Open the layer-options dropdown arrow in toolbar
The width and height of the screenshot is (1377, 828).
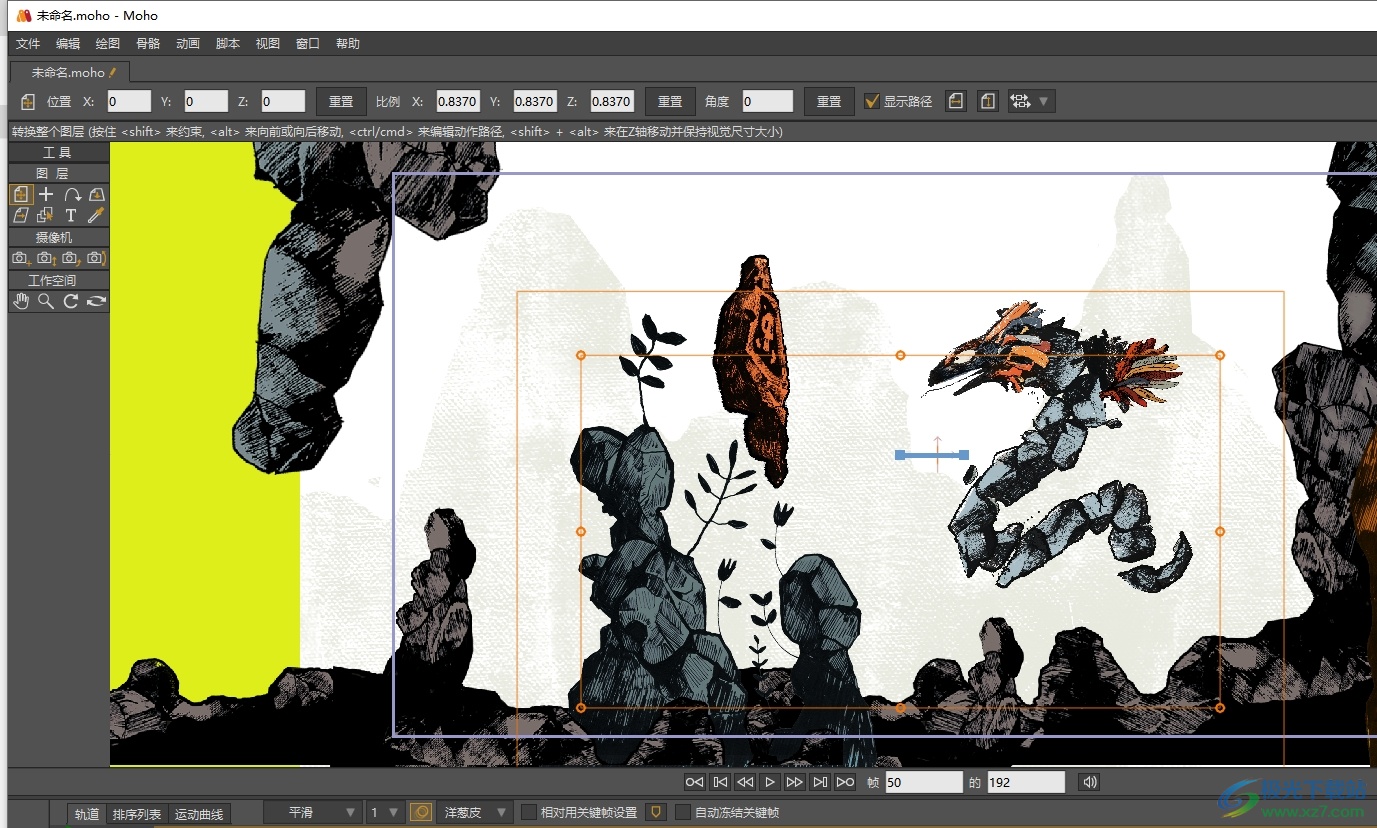pos(1044,101)
